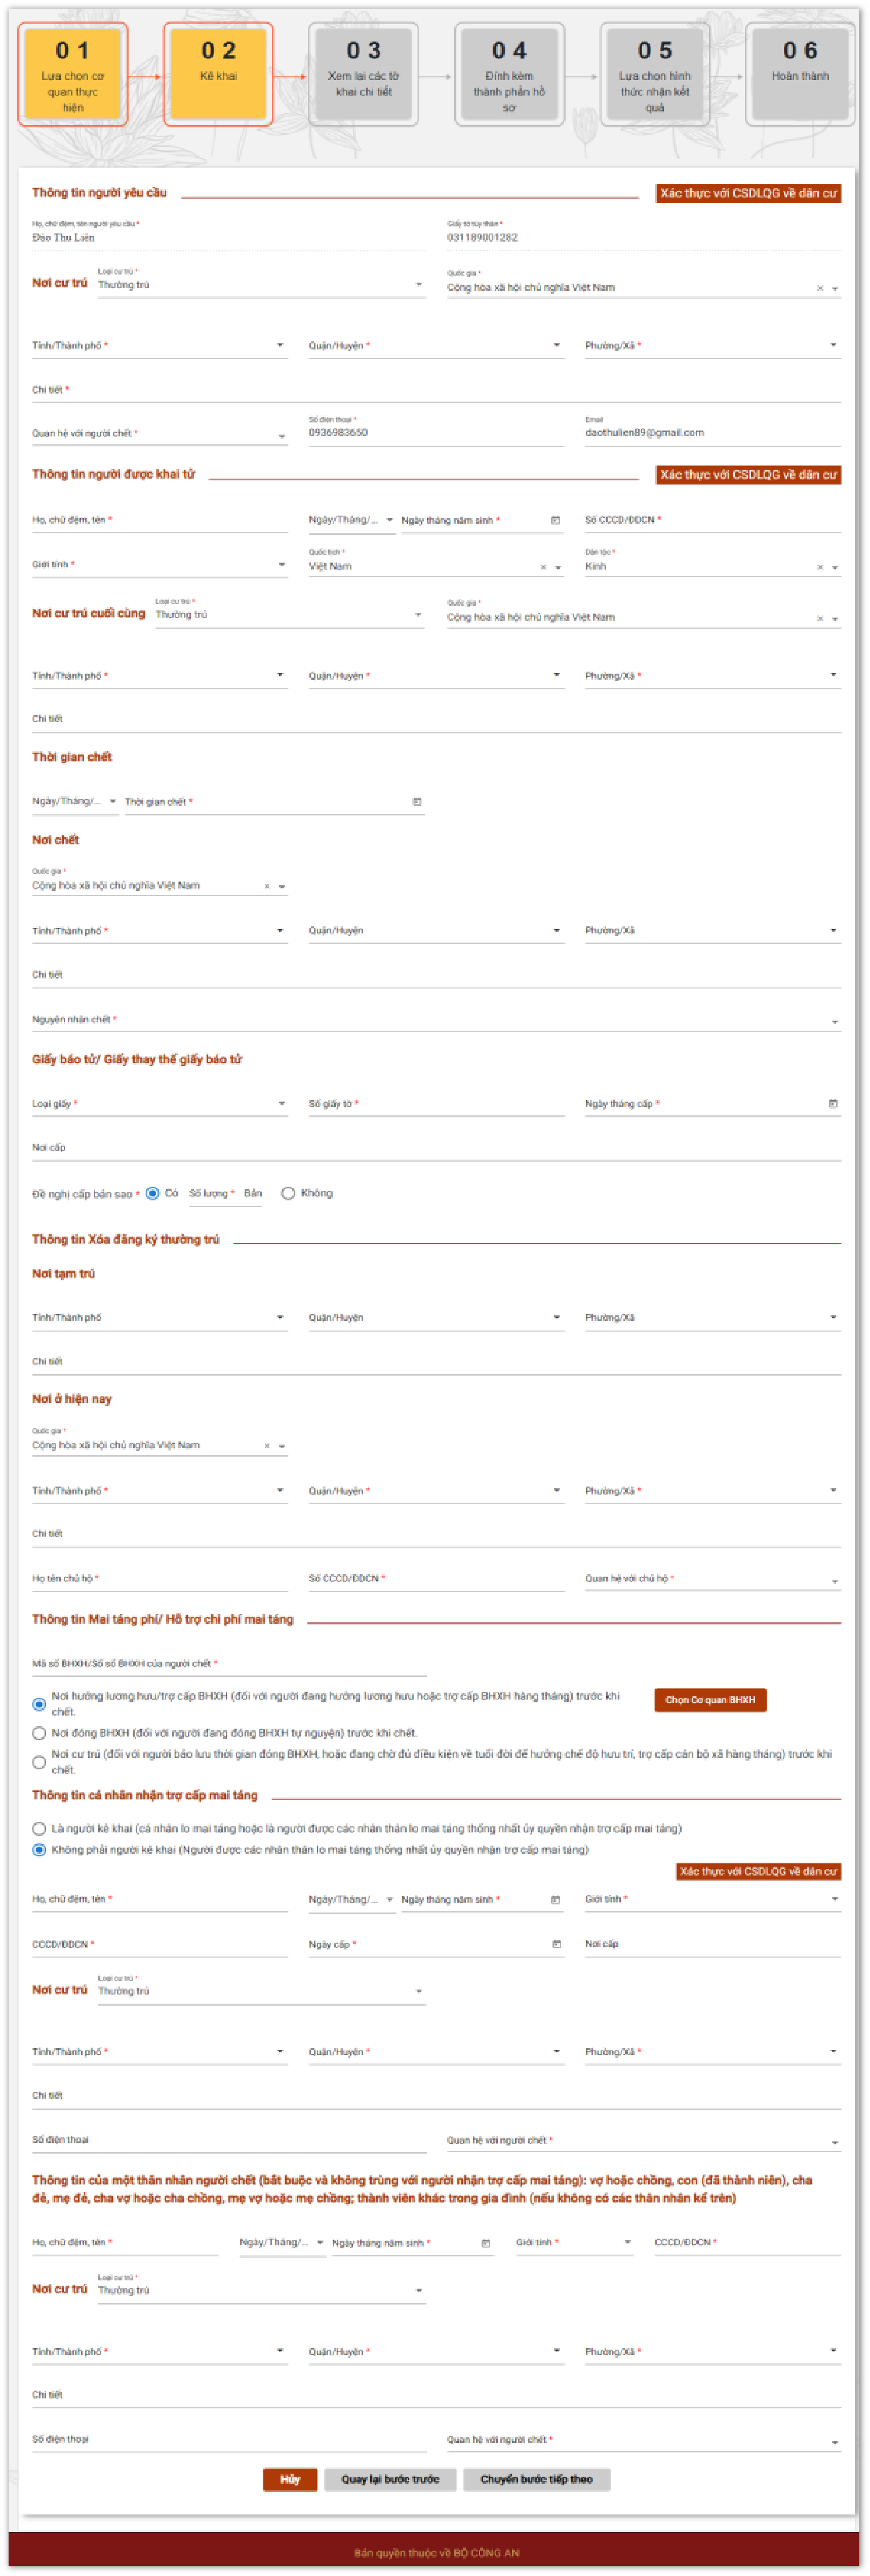Go to step 05 Lựa chọn hình thức nhận

pos(655,75)
